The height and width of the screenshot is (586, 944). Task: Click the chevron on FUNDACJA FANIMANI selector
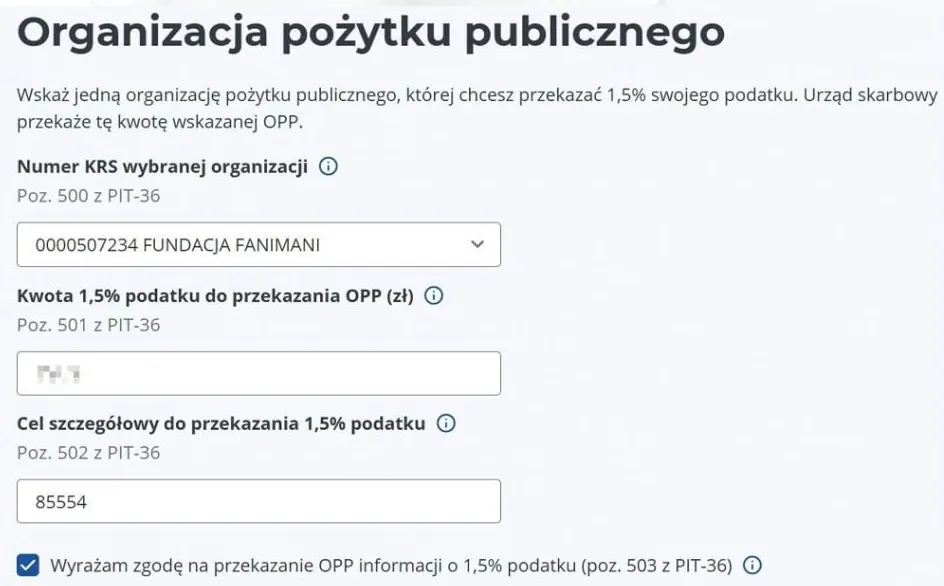476,244
